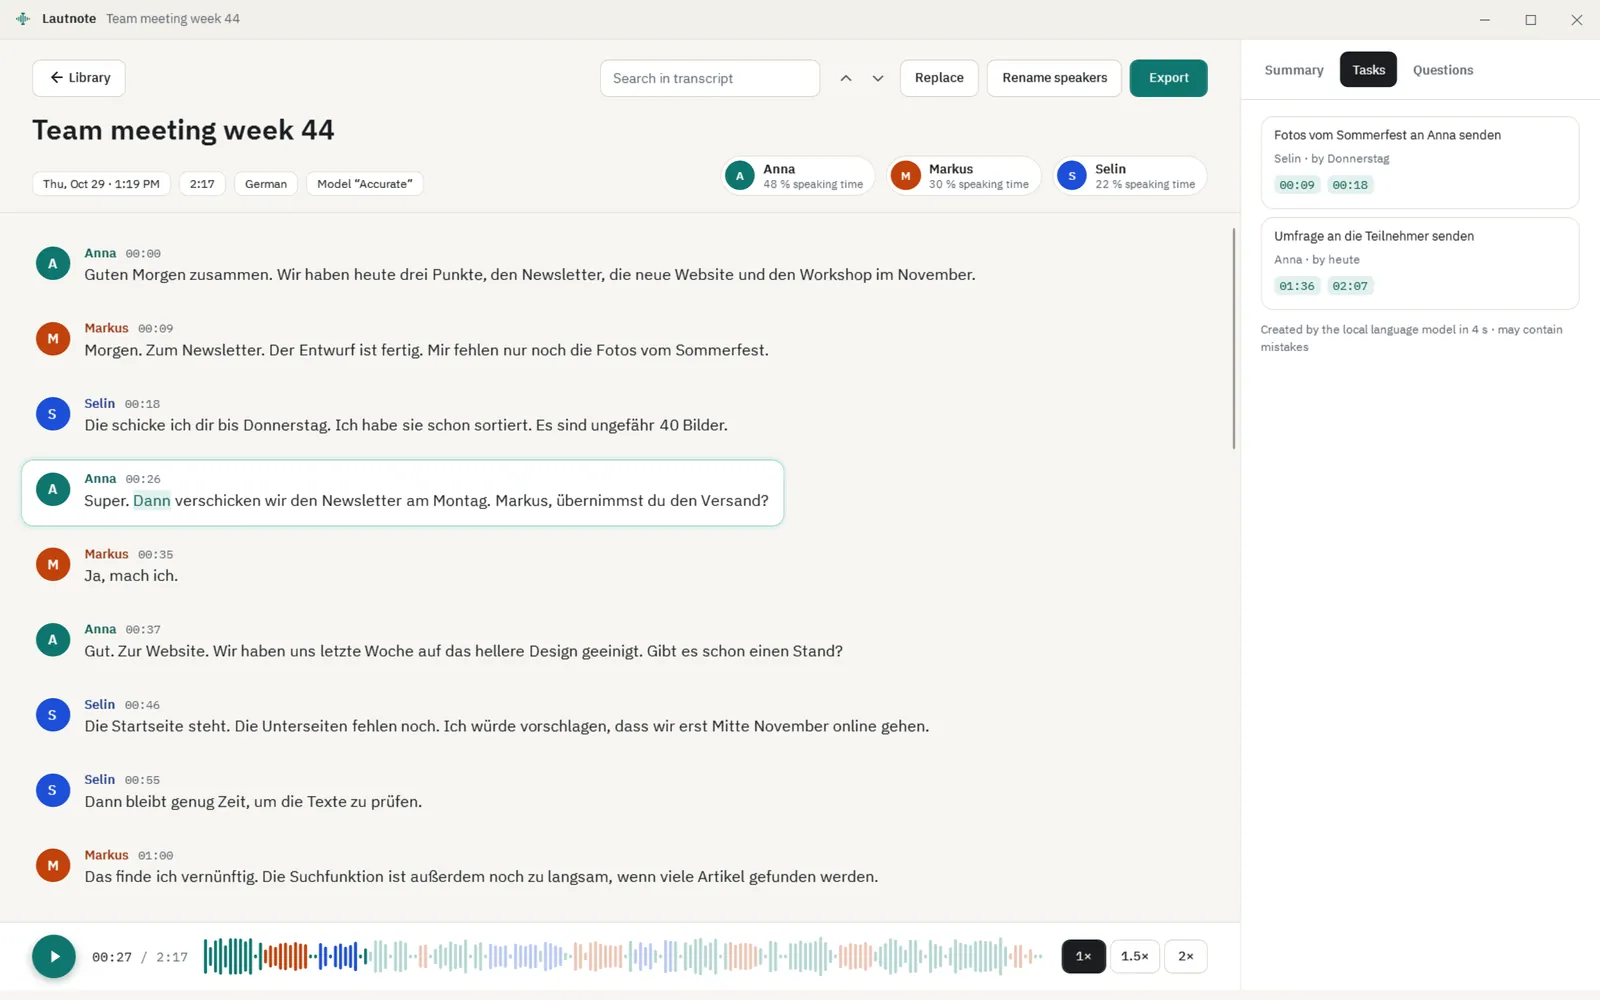This screenshot has width=1600, height=1000.
Task: Open the Replace dialog
Action: click(x=939, y=78)
